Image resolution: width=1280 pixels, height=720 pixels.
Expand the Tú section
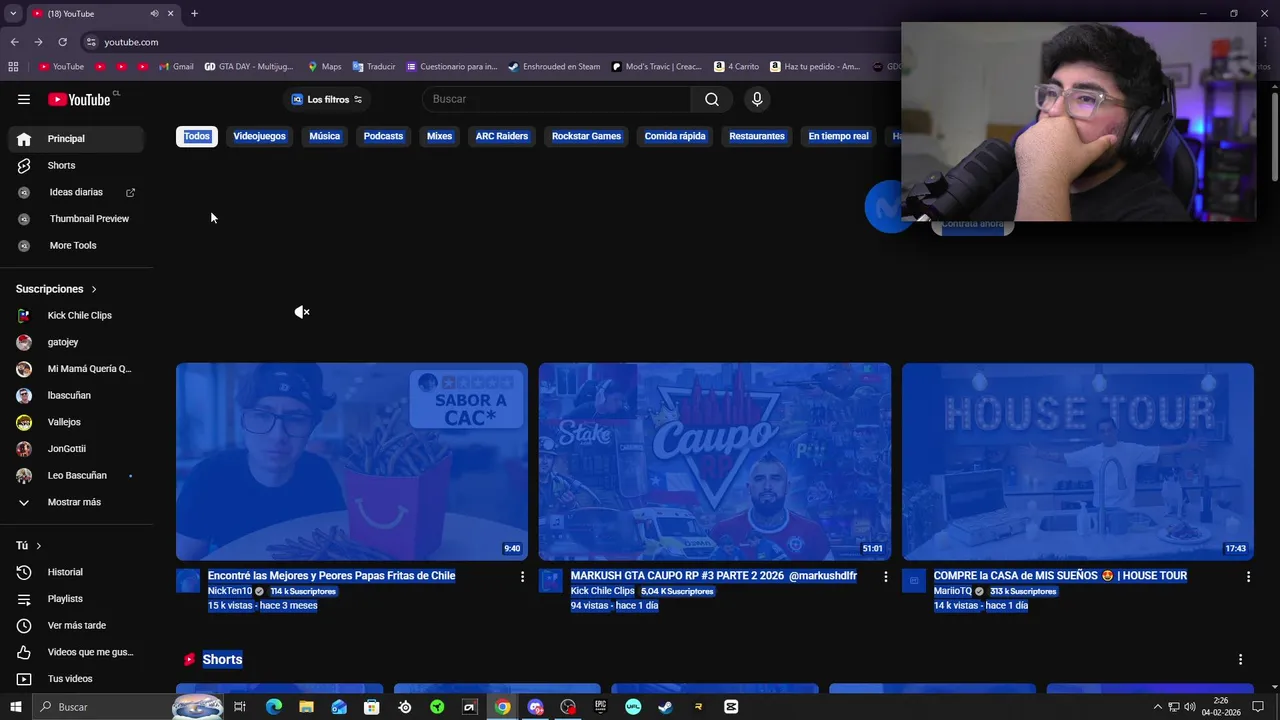coord(29,546)
